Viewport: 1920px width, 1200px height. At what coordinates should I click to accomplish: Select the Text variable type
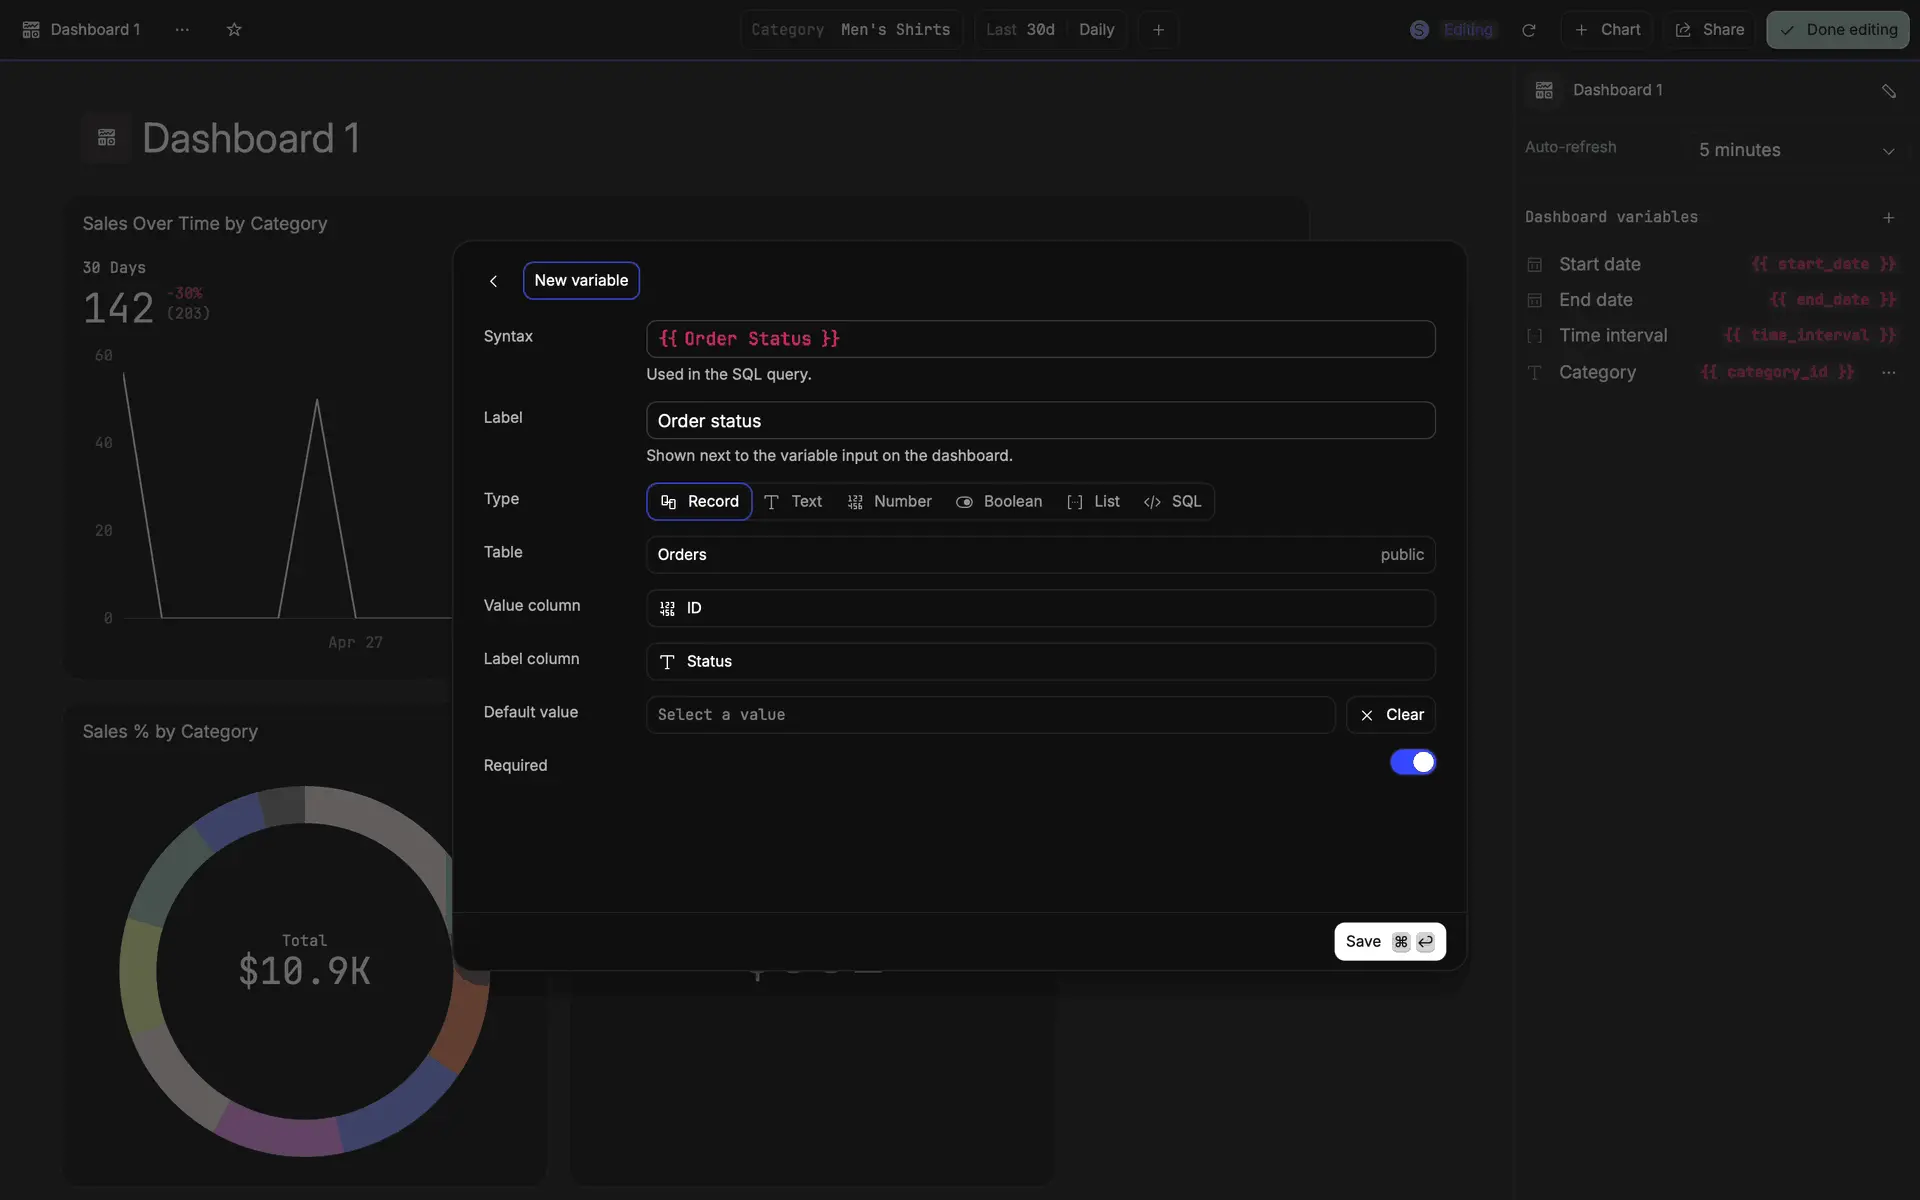tap(793, 502)
